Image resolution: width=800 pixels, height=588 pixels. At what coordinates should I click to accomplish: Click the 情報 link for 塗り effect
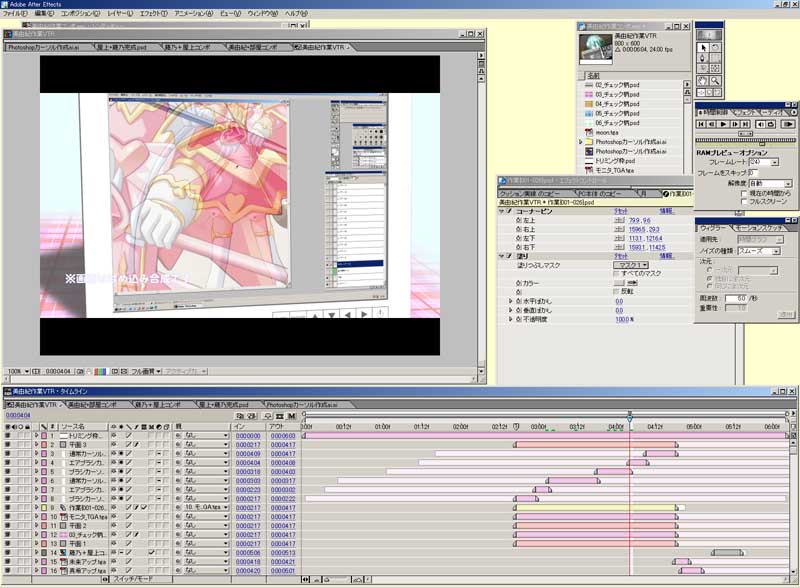666,256
